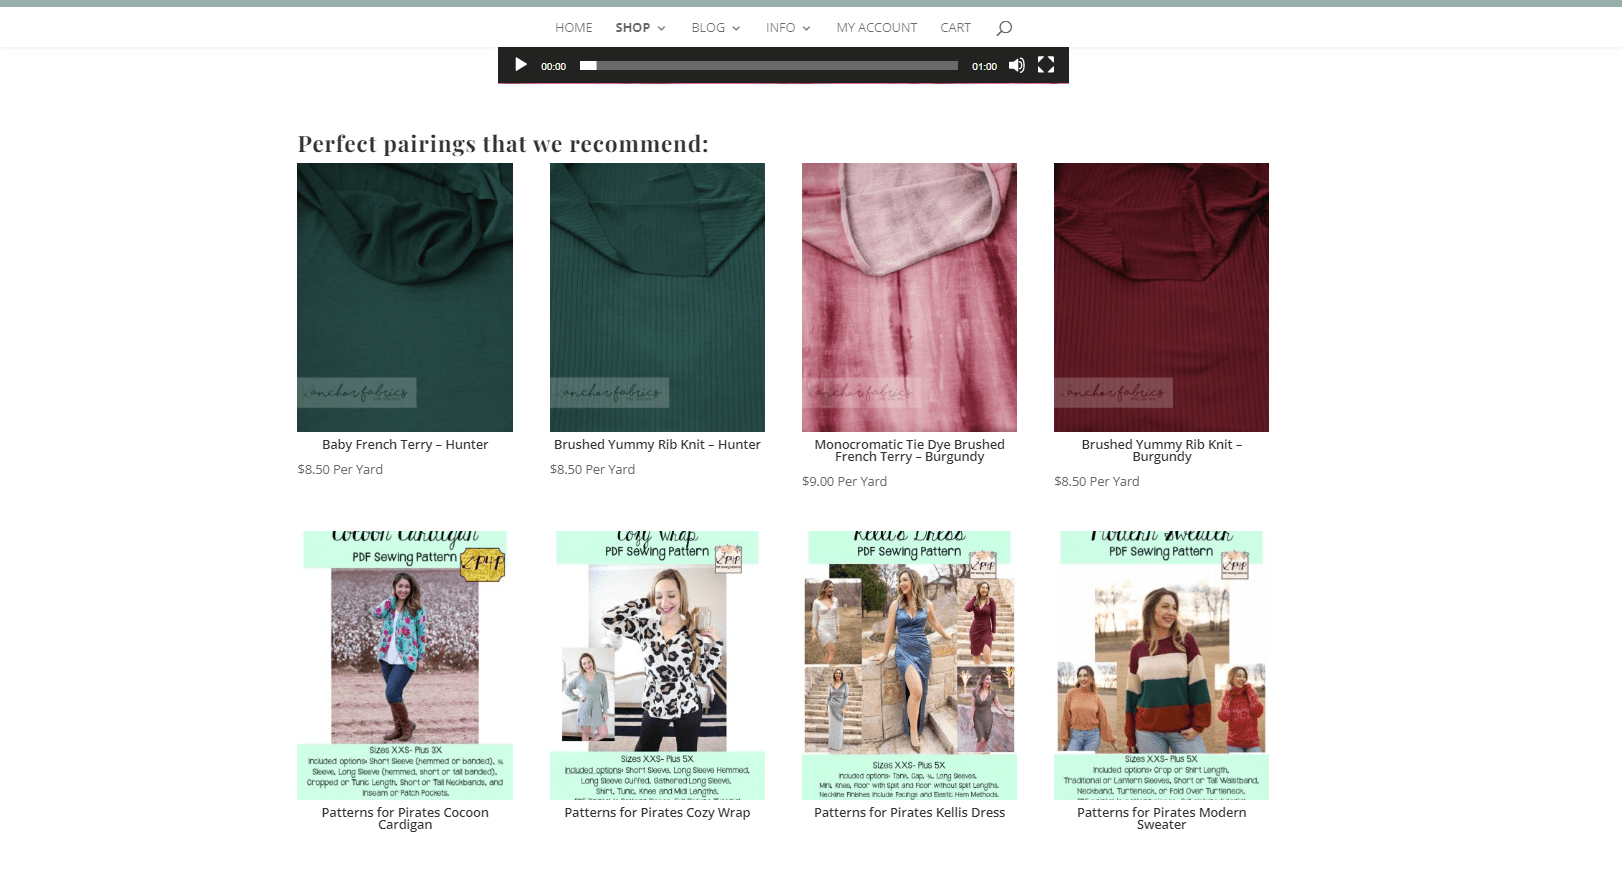The width and height of the screenshot is (1622, 888).
Task: Open Patterns for Pirates Kellis Dress link
Action: (x=909, y=813)
